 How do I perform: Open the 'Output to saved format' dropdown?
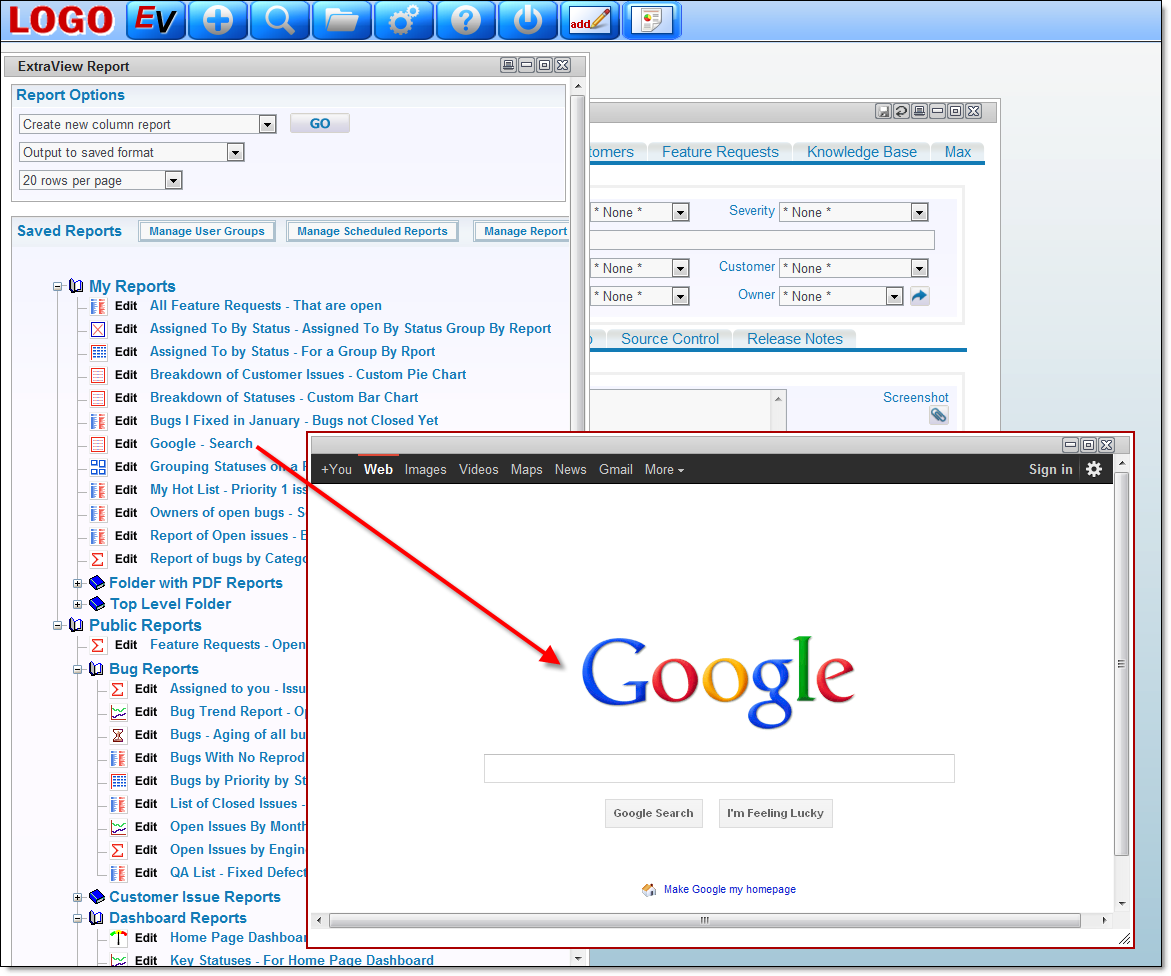[x=235, y=152]
